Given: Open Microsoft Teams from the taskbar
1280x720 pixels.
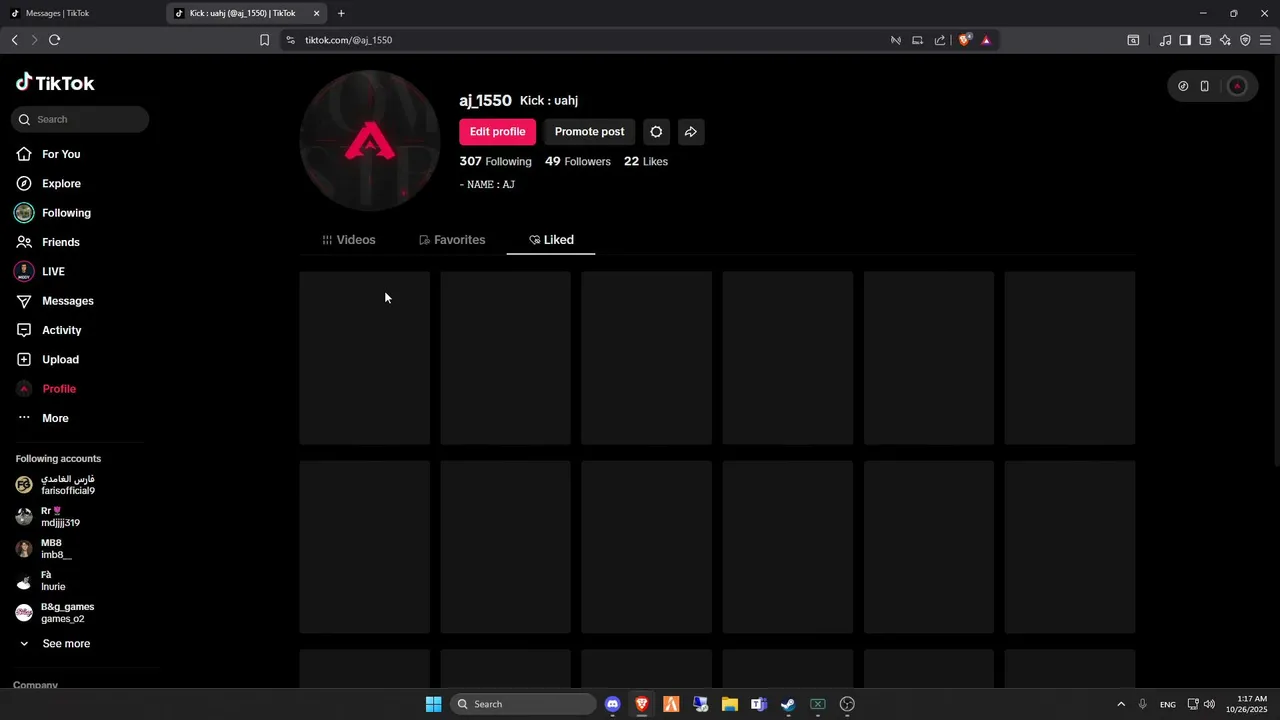Looking at the screenshot, I should (x=759, y=704).
